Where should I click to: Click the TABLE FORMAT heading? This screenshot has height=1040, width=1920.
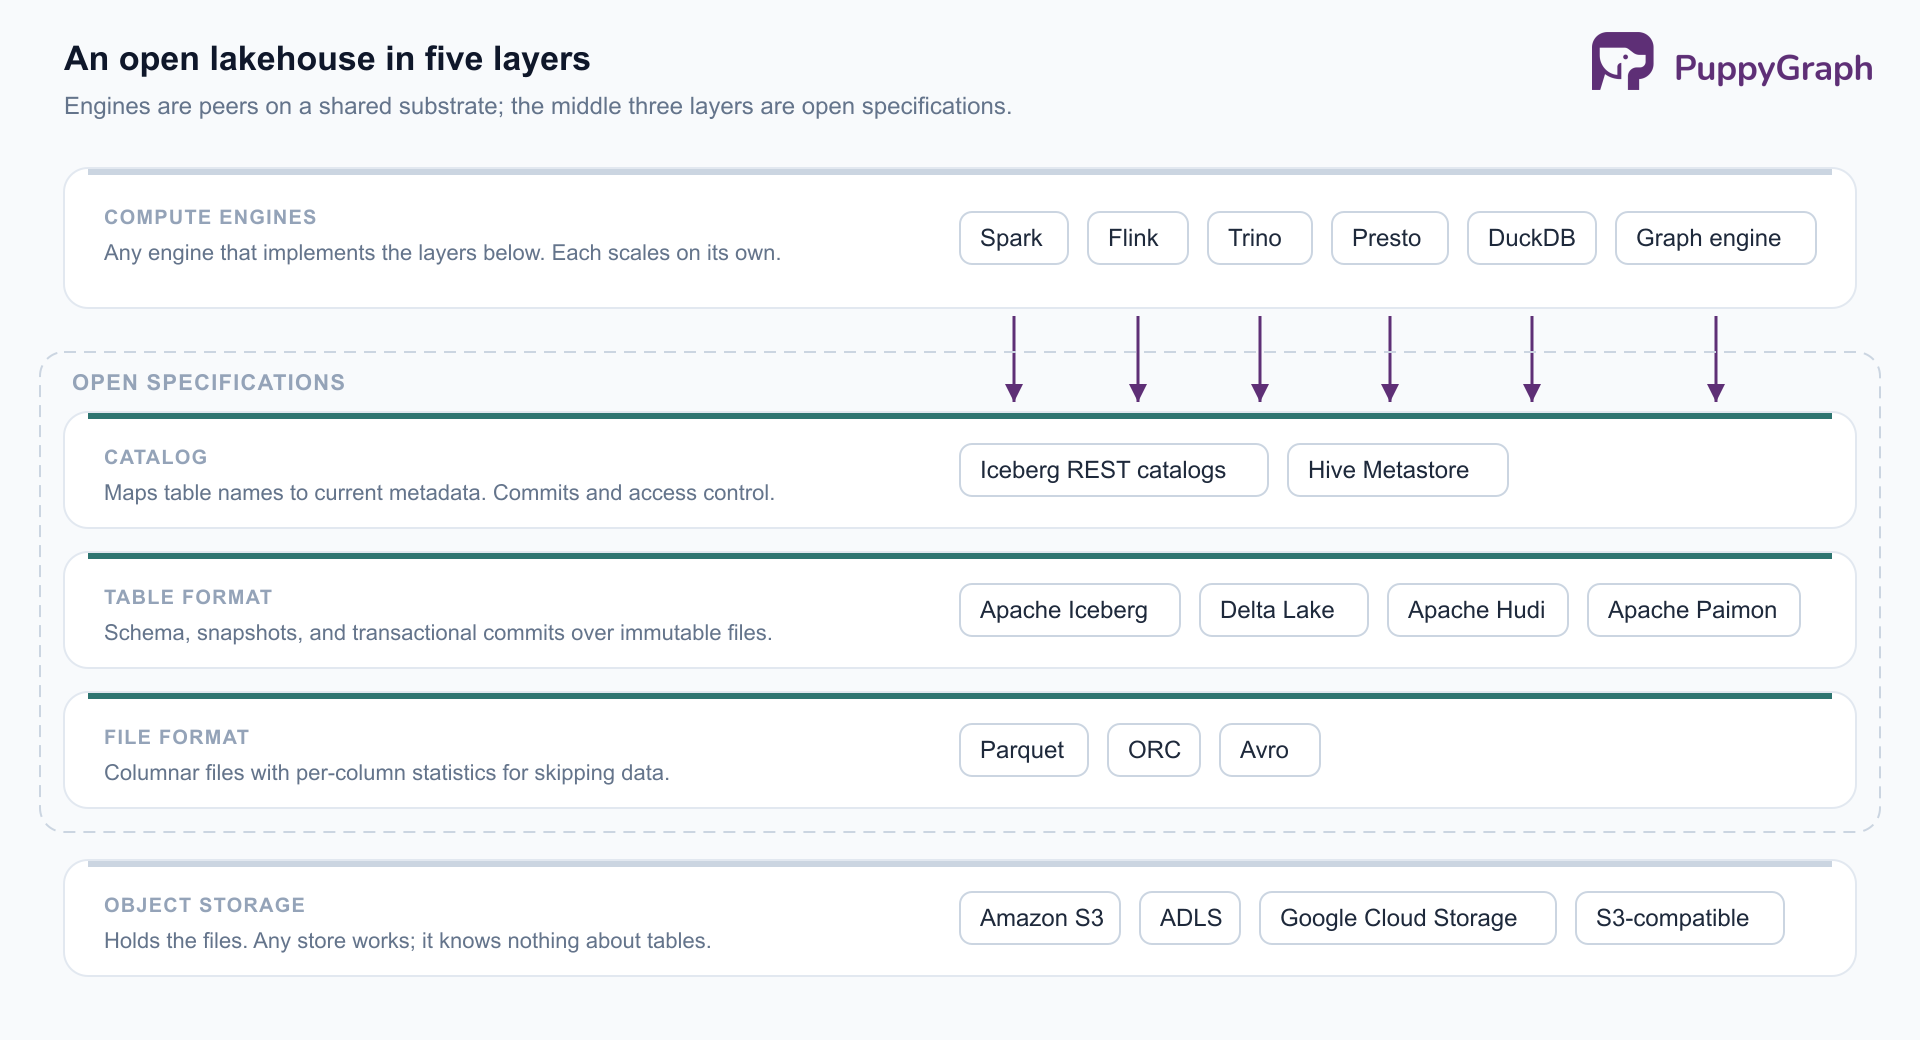coord(188,597)
